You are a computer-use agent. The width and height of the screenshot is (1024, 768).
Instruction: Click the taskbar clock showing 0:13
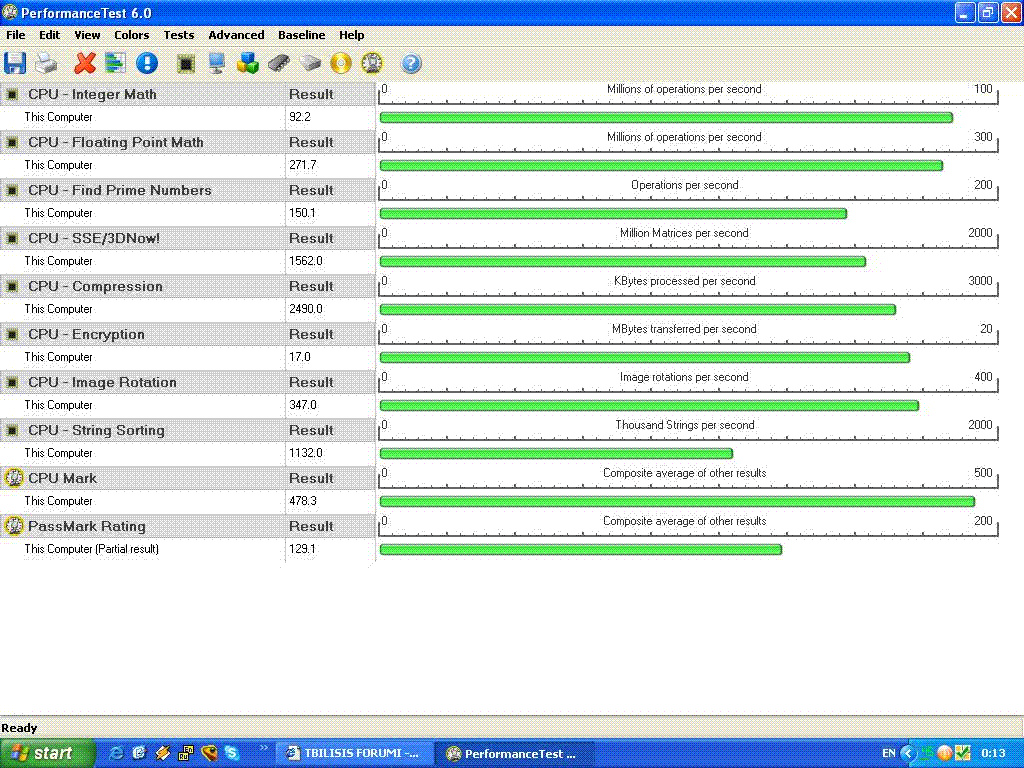pos(993,753)
